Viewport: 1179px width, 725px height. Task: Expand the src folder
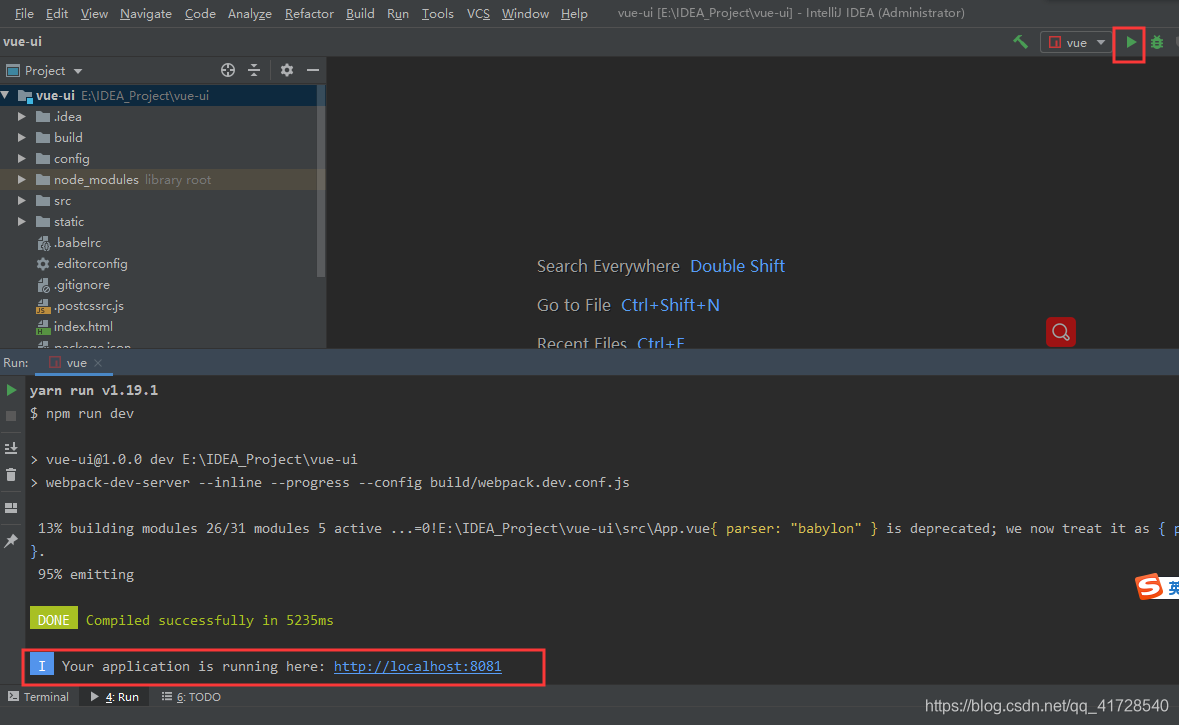(22, 201)
